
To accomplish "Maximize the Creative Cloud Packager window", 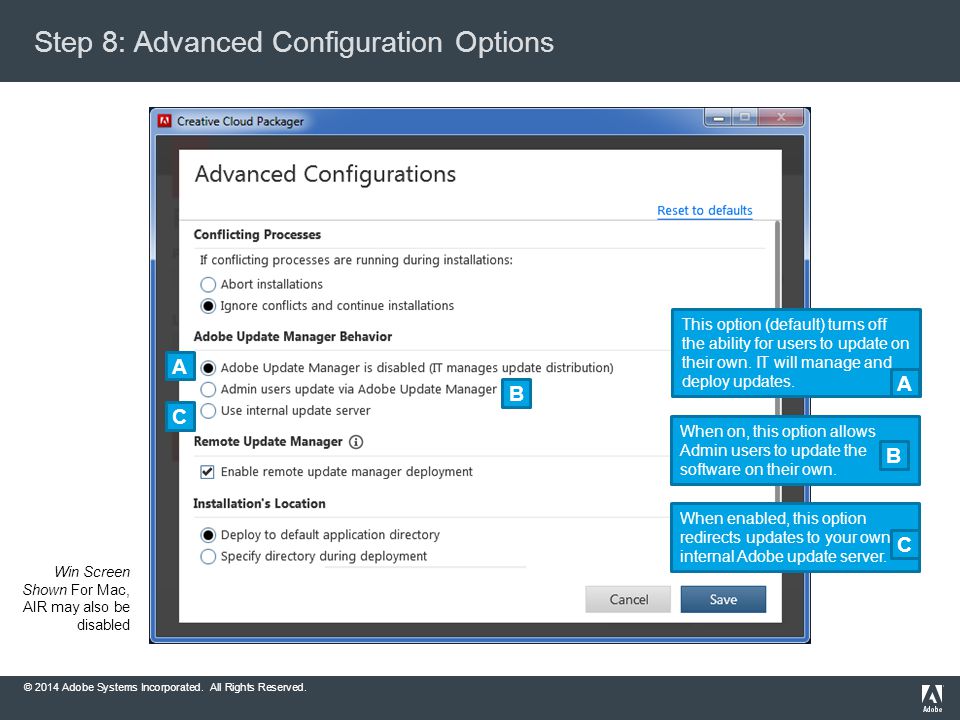I will coord(744,117).
